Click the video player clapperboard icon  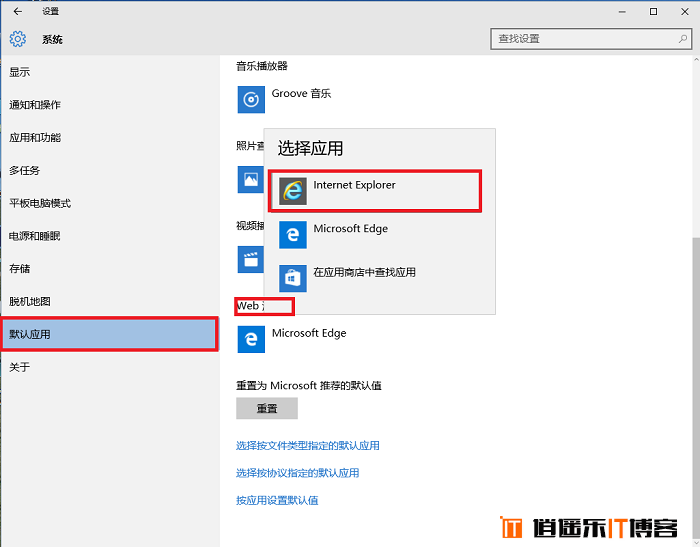coord(250,259)
